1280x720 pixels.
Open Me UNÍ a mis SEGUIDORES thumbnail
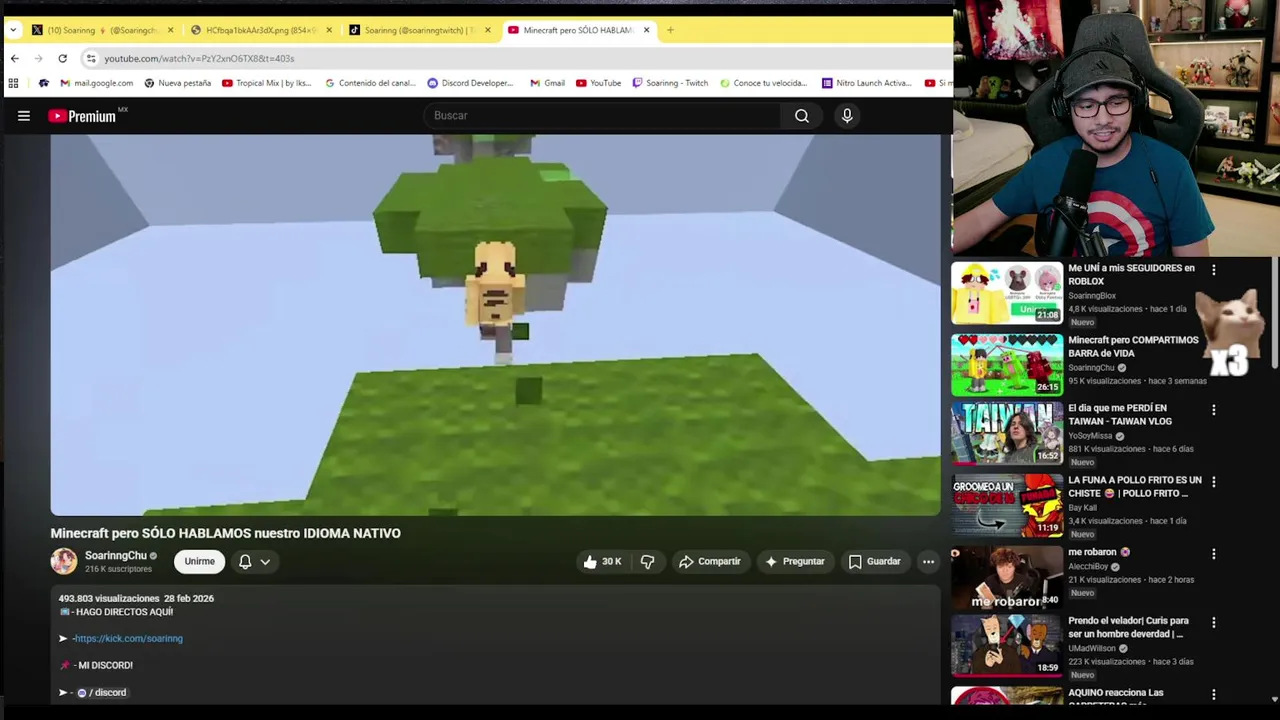(x=1007, y=294)
